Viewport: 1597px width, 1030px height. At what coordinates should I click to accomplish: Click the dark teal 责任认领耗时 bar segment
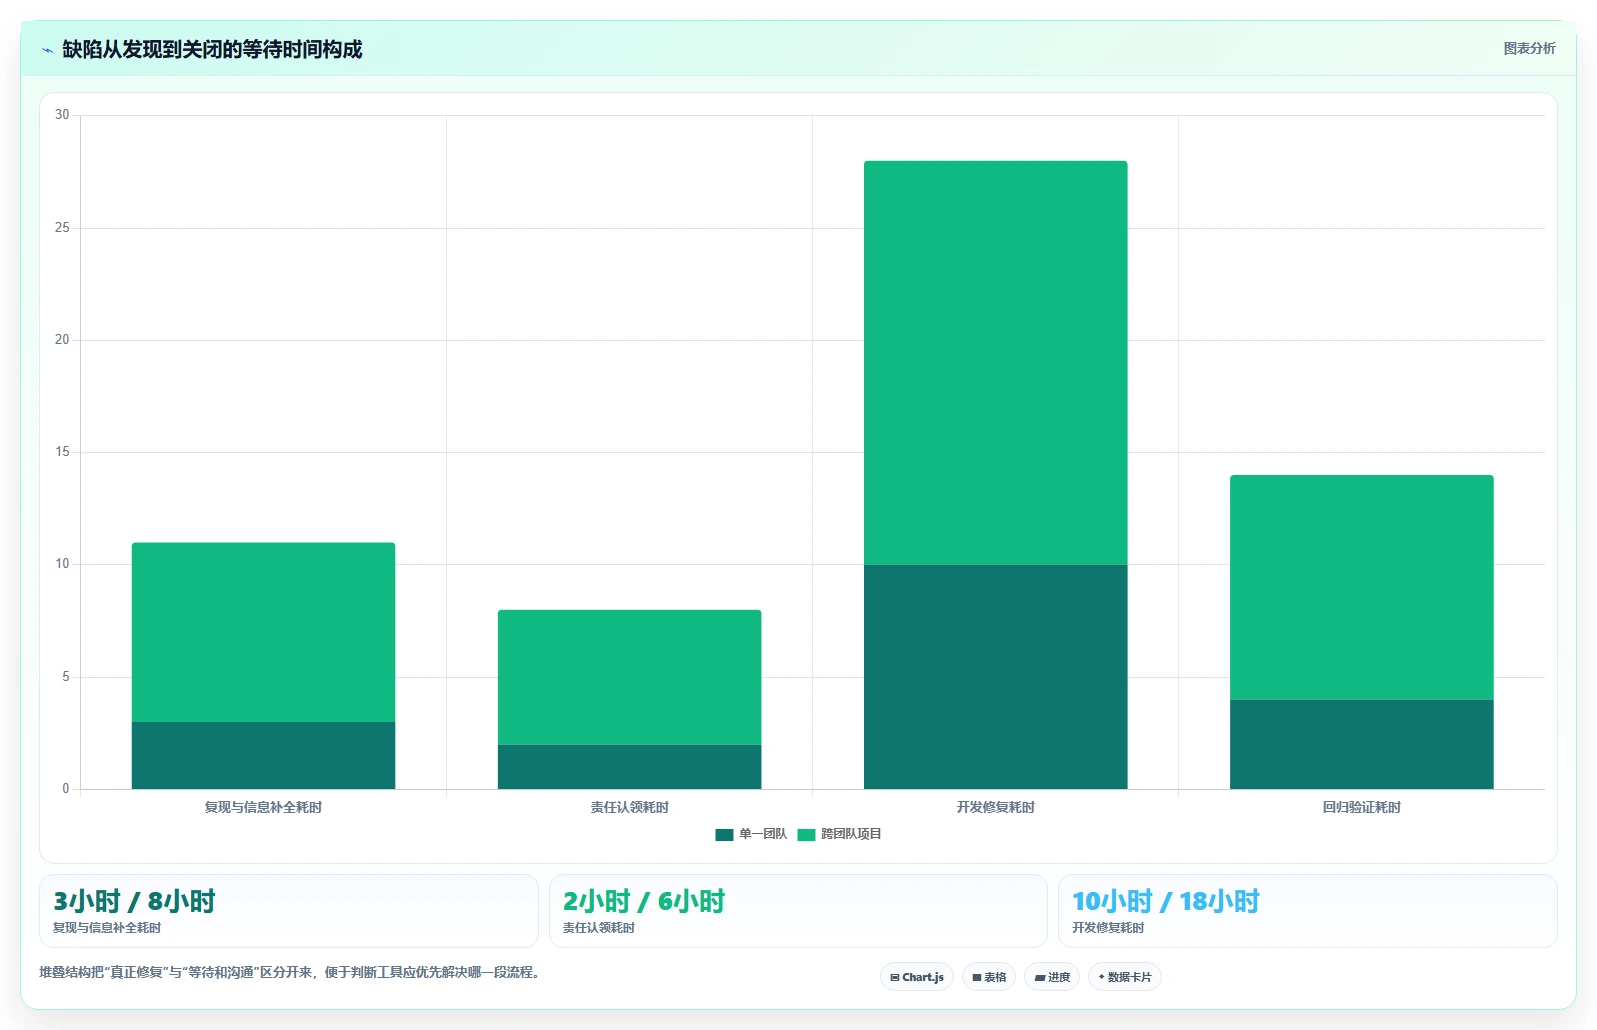click(630, 767)
